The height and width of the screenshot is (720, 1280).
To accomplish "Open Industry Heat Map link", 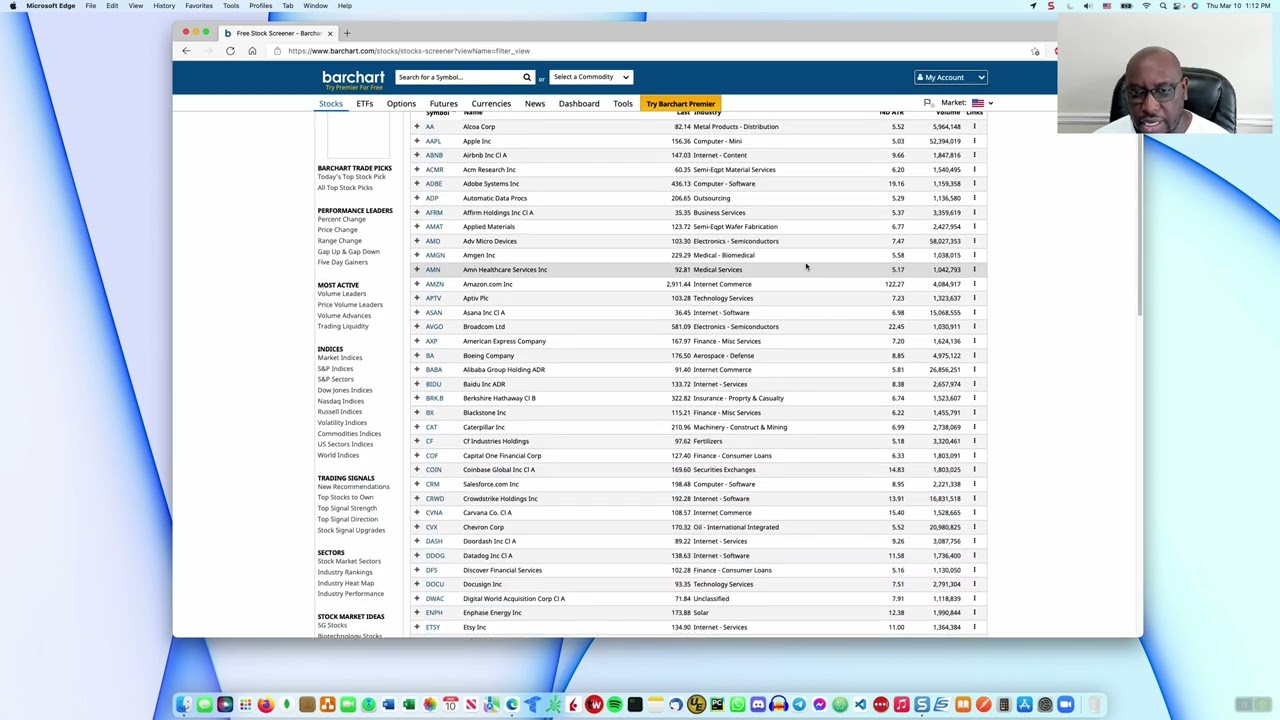I will (x=345, y=583).
